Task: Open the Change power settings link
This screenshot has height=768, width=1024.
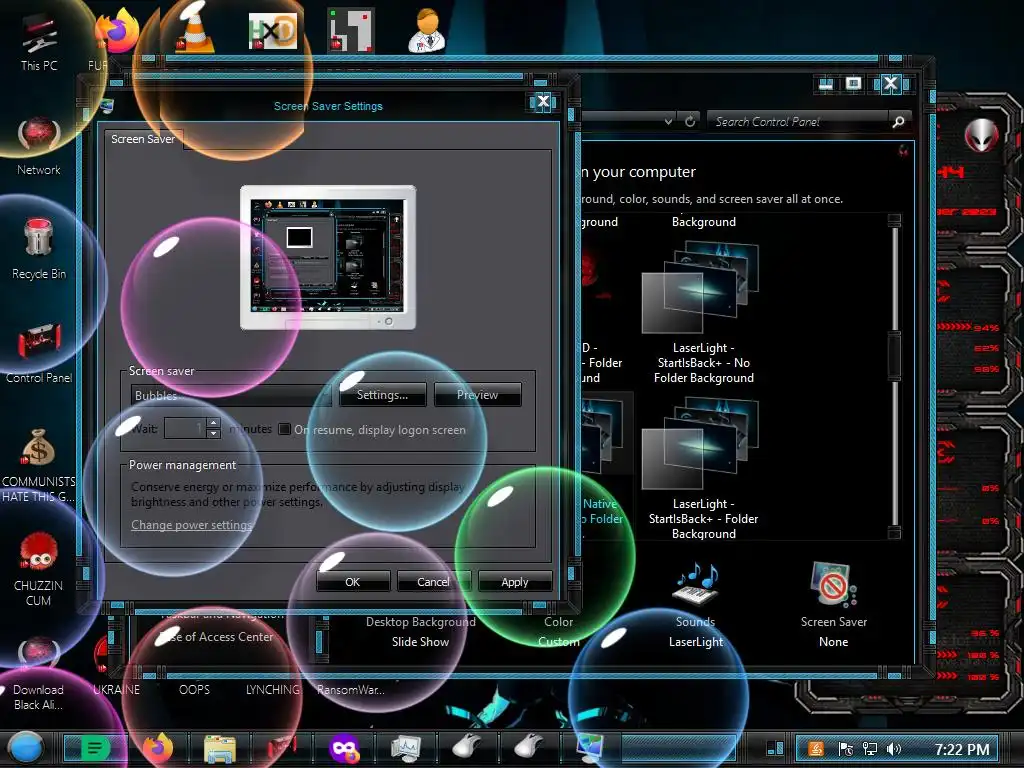Action: tap(191, 524)
